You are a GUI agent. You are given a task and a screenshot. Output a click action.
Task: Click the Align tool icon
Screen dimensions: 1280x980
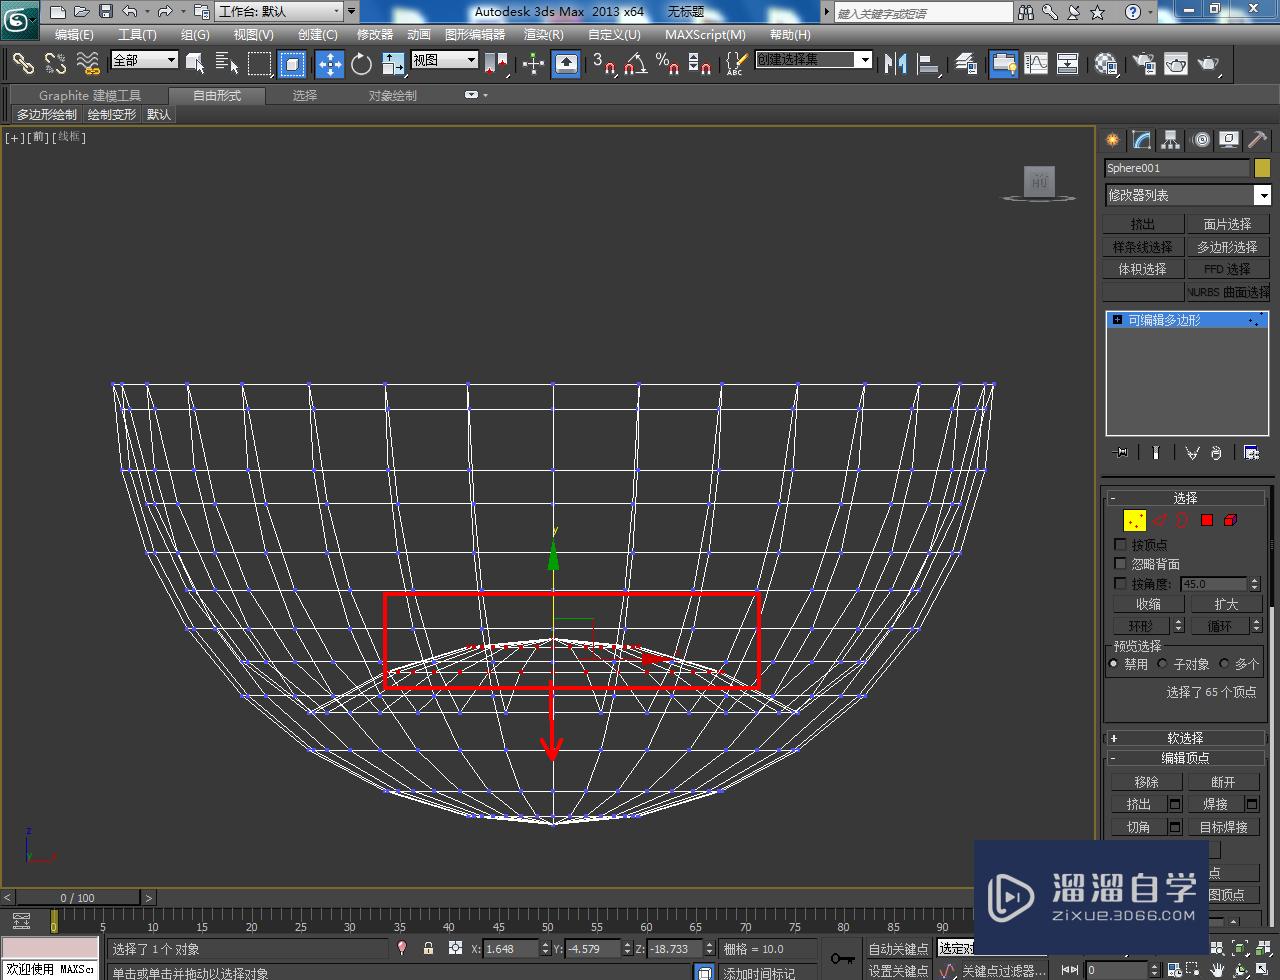(x=929, y=64)
